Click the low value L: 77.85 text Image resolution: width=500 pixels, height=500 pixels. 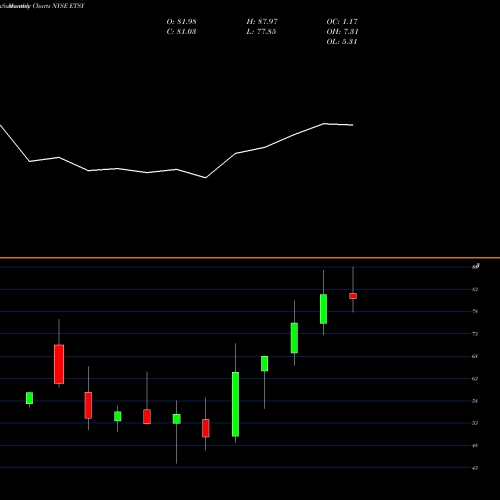click(x=261, y=32)
